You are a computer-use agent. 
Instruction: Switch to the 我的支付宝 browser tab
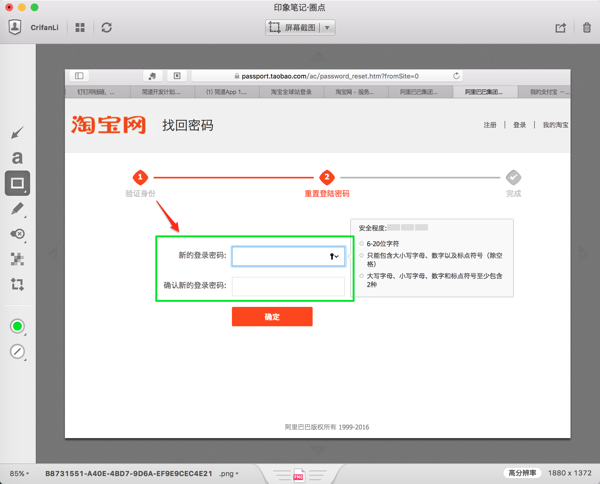point(545,92)
